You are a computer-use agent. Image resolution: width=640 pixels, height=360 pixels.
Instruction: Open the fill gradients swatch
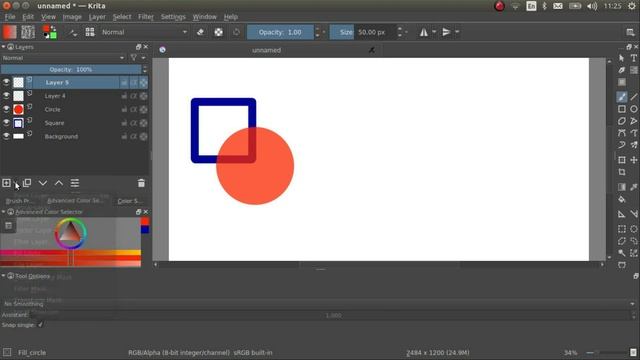pyautogui.click(x=9, y=32)
